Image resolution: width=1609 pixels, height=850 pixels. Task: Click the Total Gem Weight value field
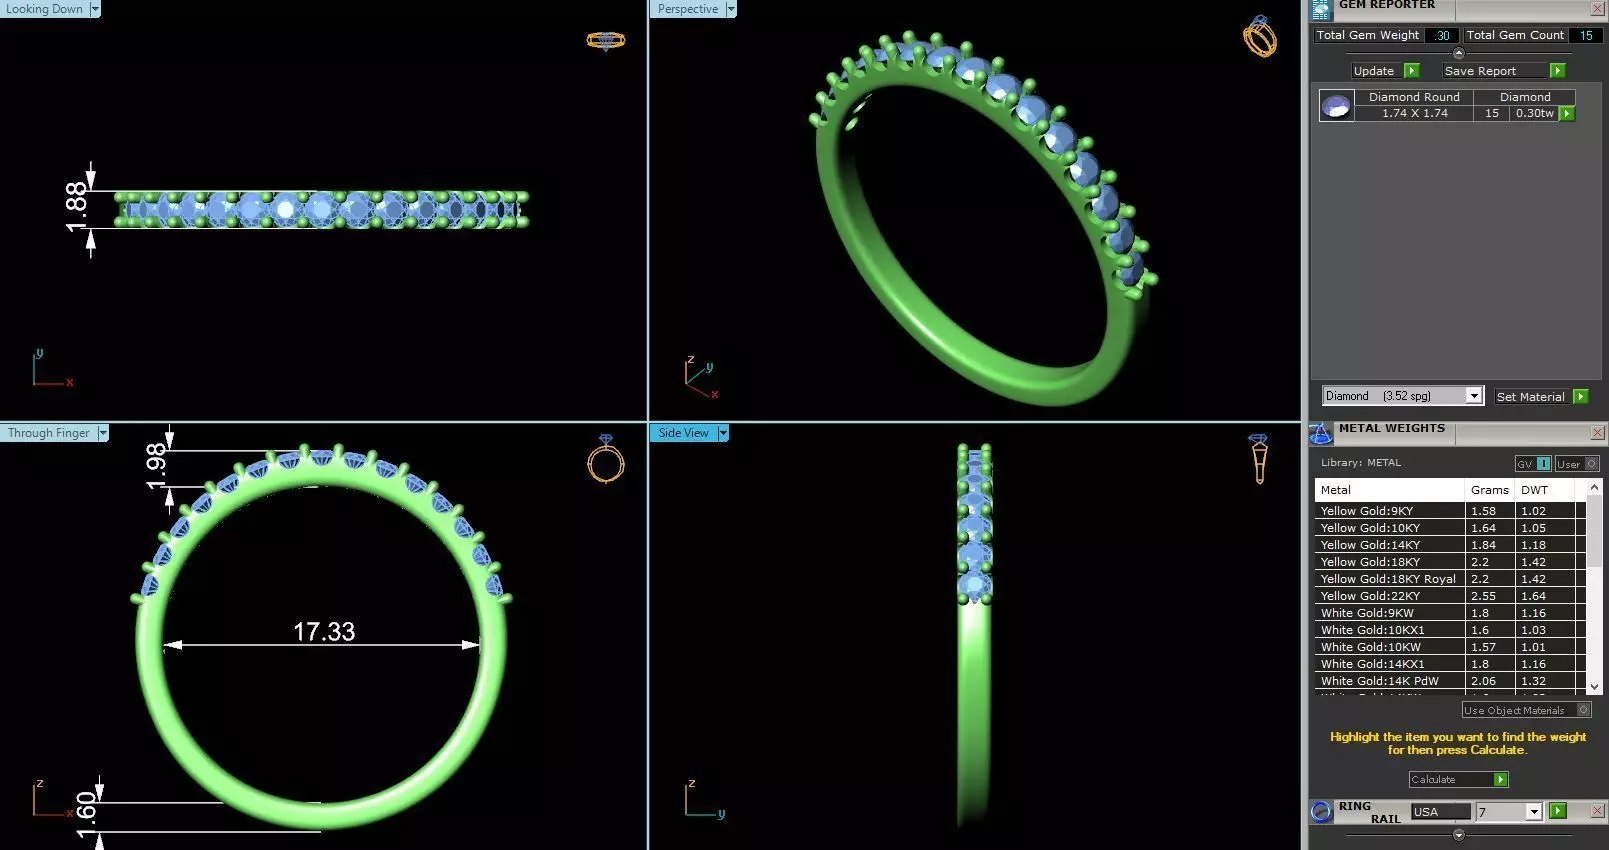1442,35
